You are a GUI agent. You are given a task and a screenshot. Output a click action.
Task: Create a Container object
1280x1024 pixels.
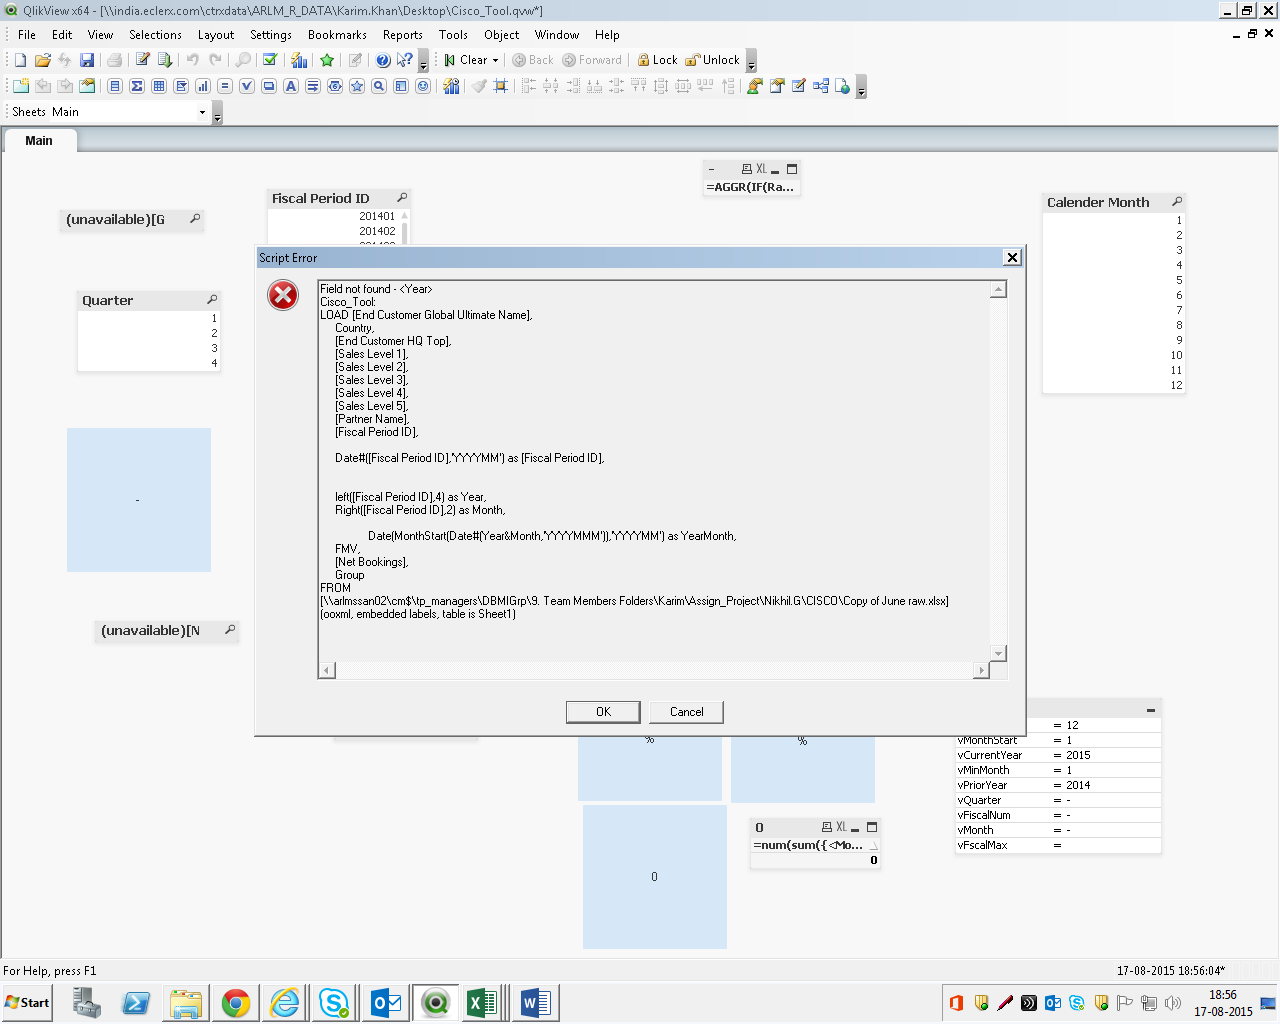coord(401,86)
